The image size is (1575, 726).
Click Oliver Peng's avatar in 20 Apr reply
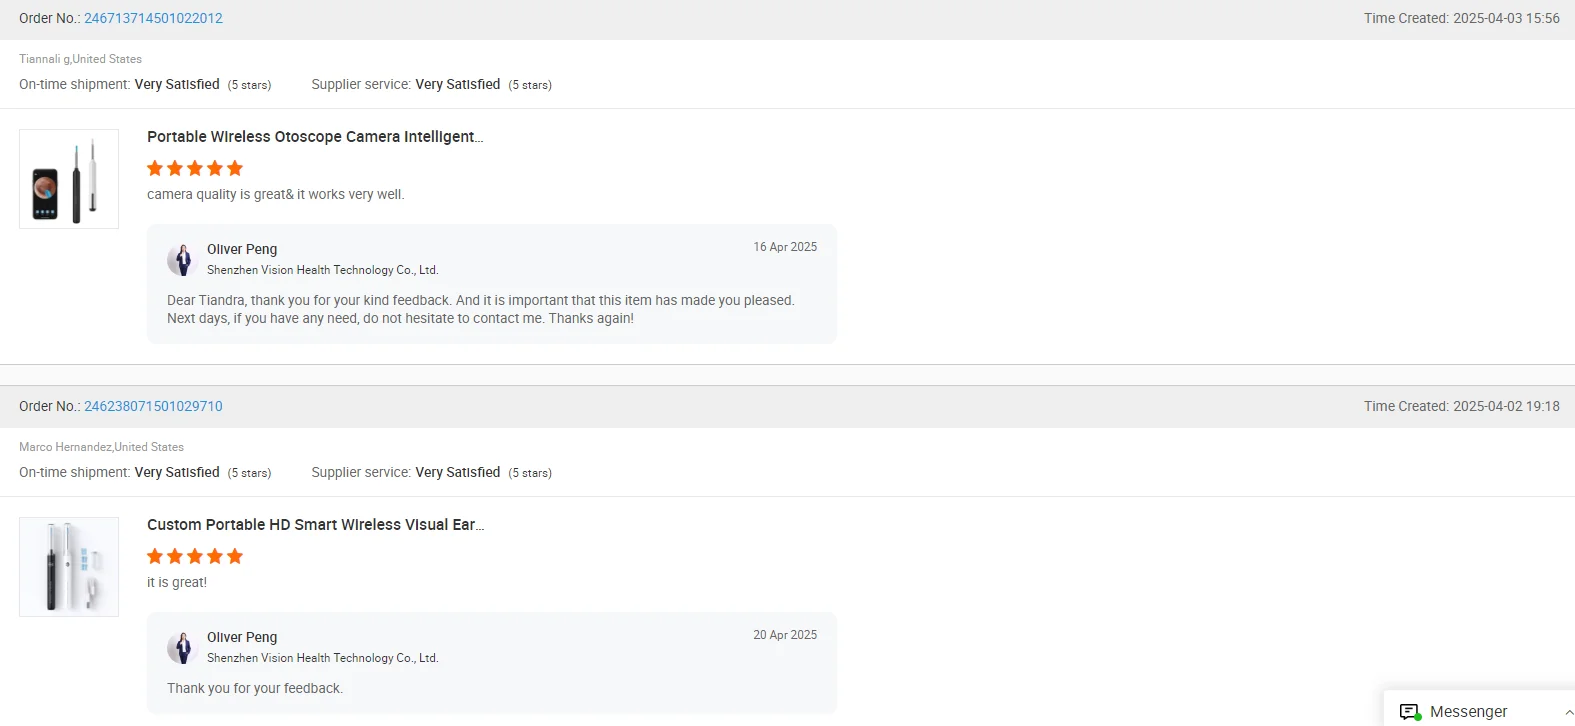point(182,647)
